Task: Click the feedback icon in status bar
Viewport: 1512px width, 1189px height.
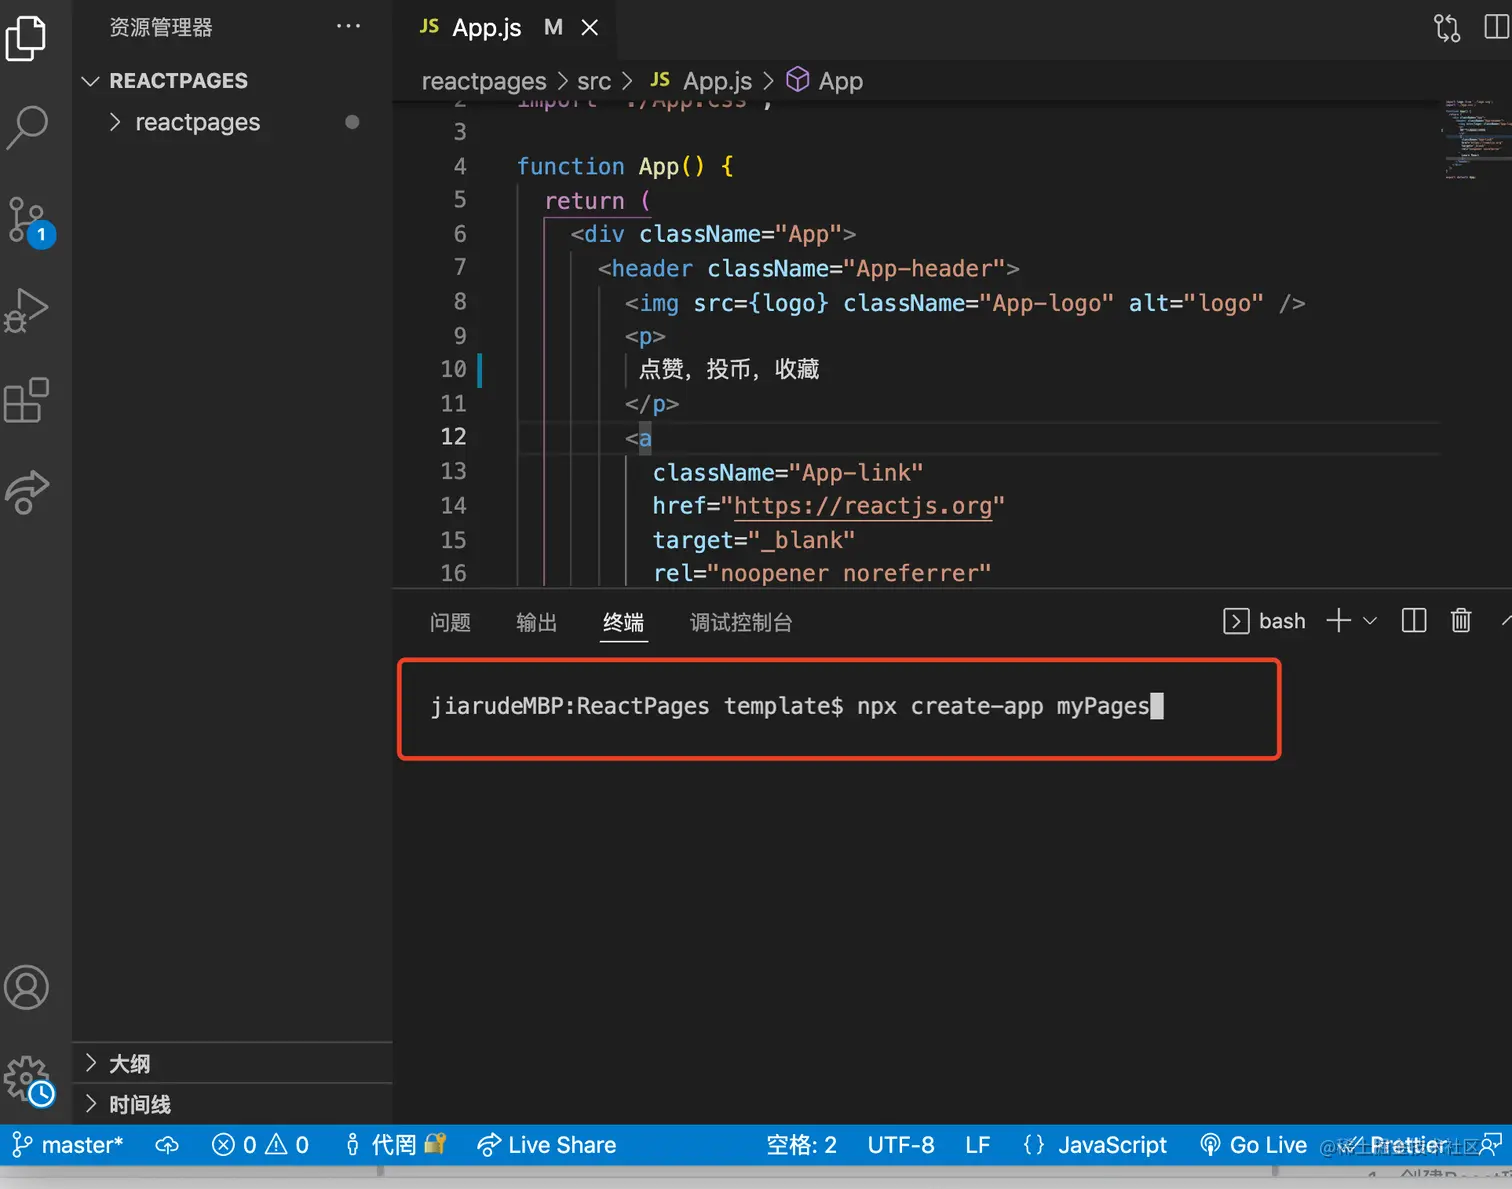Action: 1491,1145
